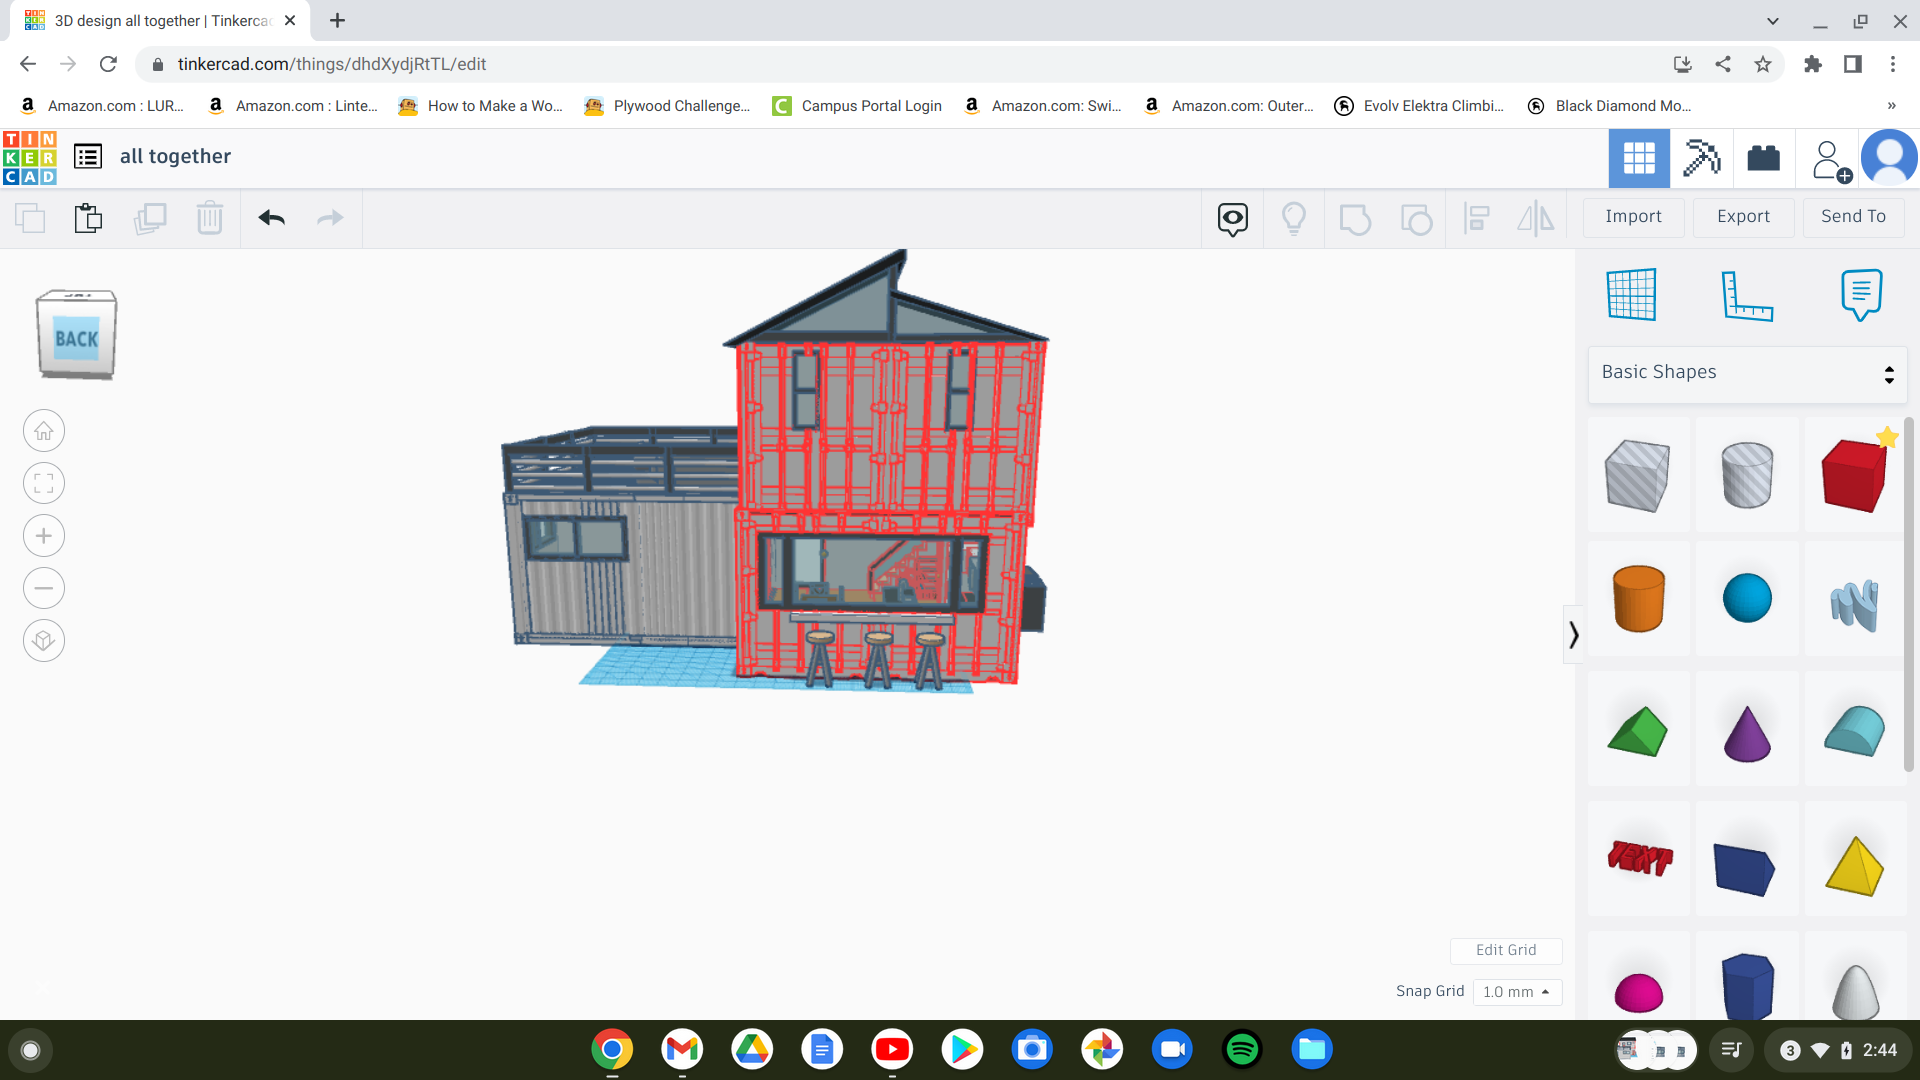The image size is (1920, 1080).
Task: Switch to Bricks view mode
Action: coord(1763,157)
